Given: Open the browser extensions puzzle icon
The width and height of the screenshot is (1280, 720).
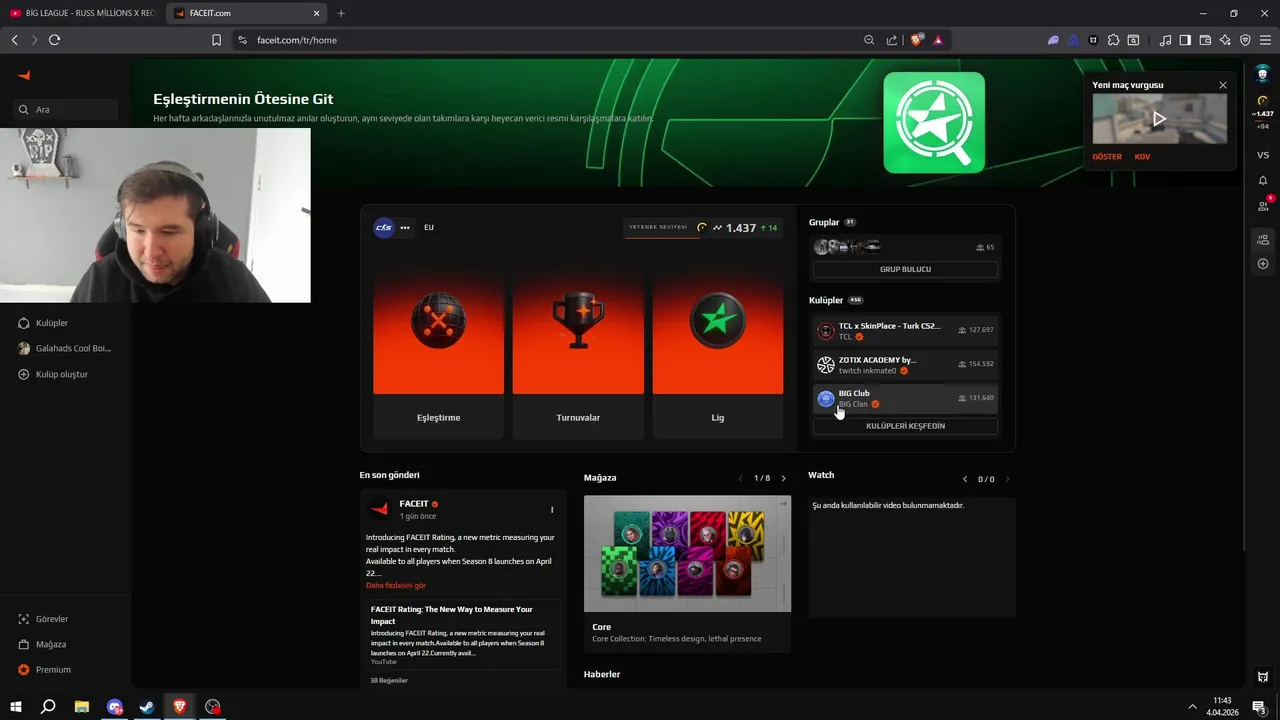Looking at the screenshot, I should [x=1113, y=40].
